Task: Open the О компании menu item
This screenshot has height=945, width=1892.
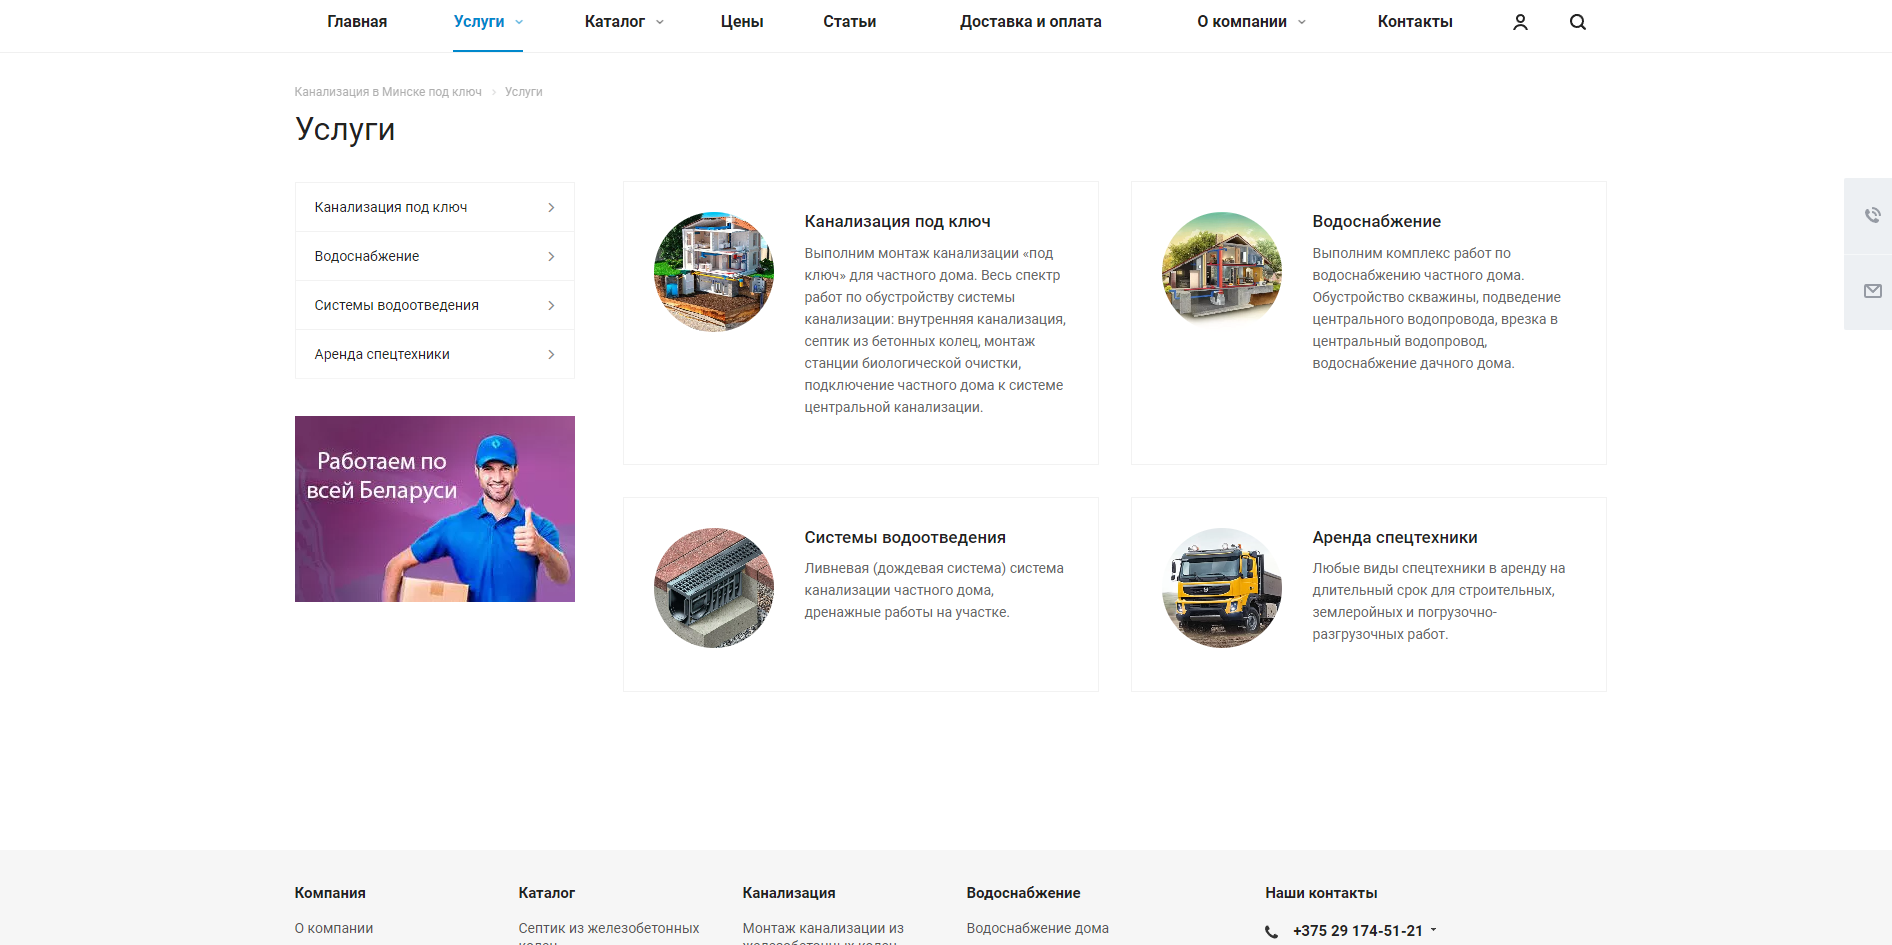Action: [1242, 22]
